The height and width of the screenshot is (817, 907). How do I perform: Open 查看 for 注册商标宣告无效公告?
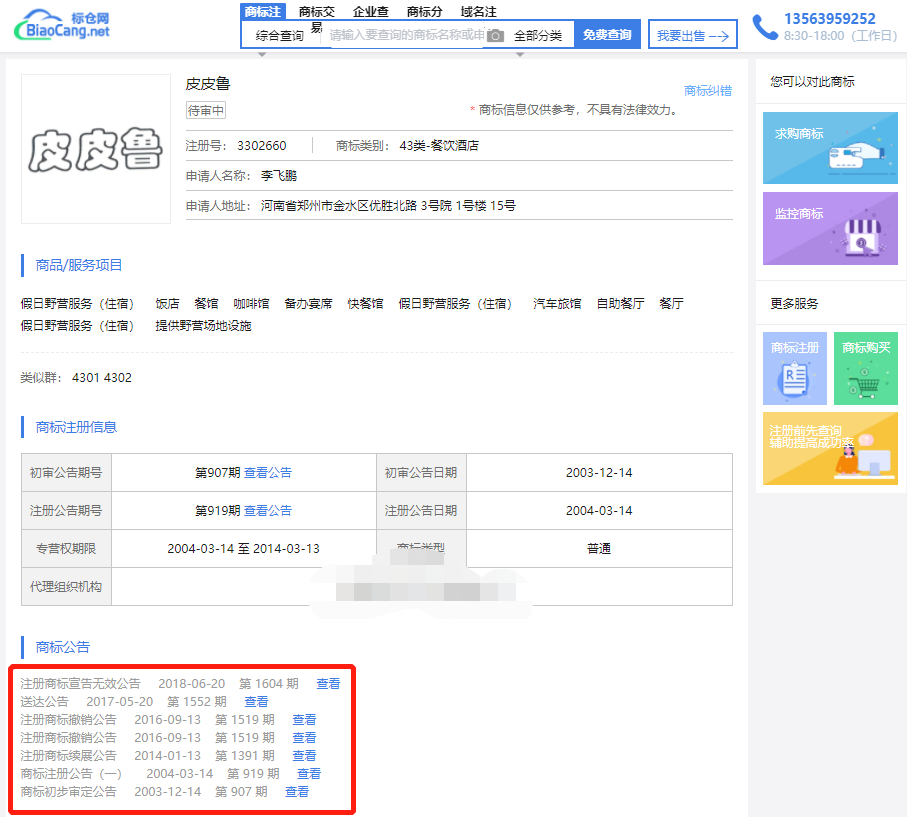(328, 684)
